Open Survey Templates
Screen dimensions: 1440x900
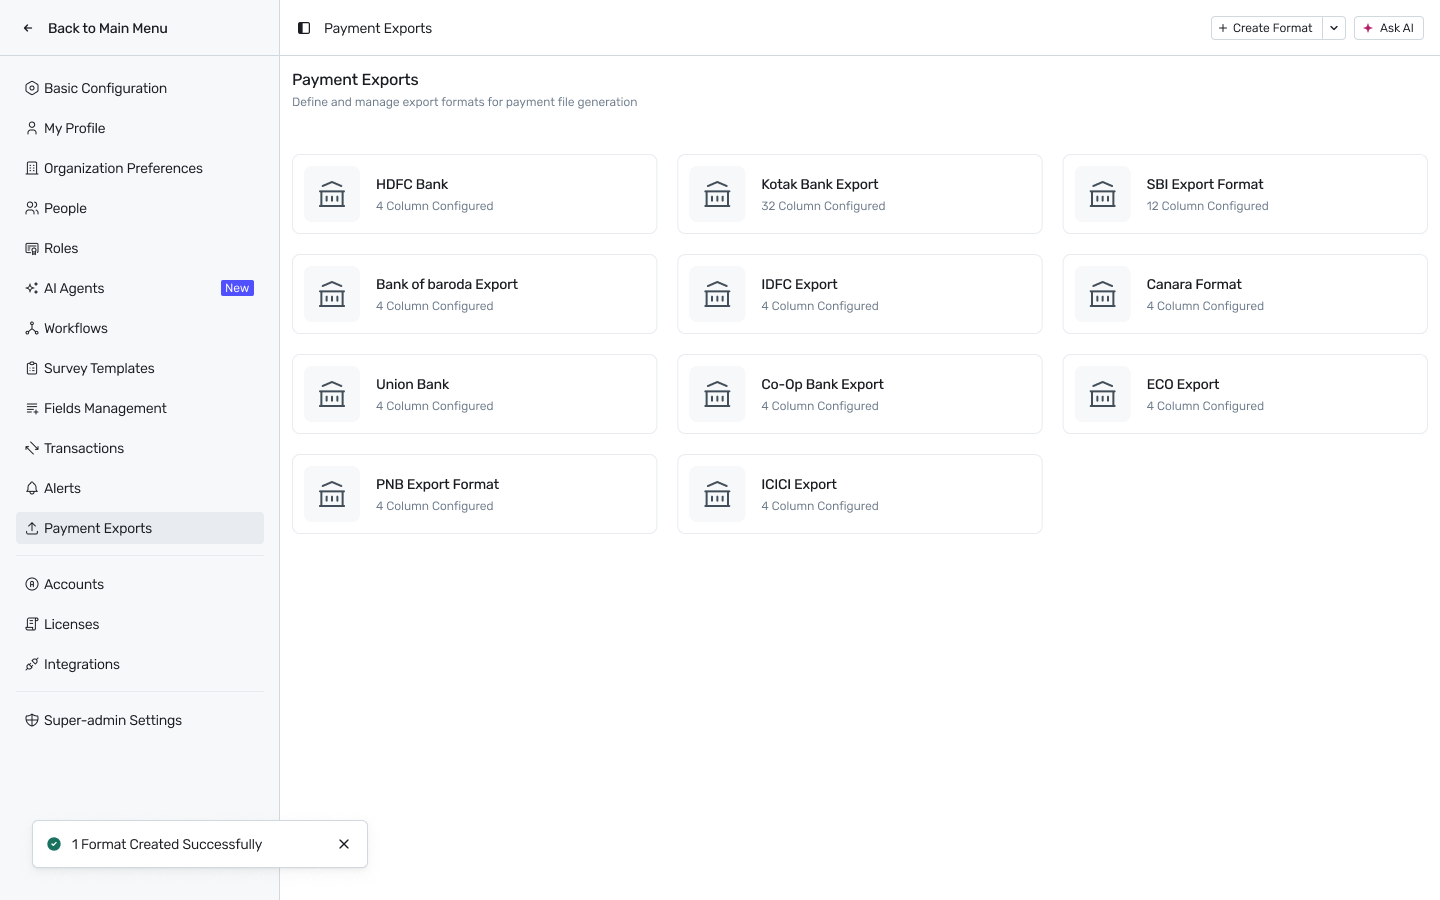(140, 368)
